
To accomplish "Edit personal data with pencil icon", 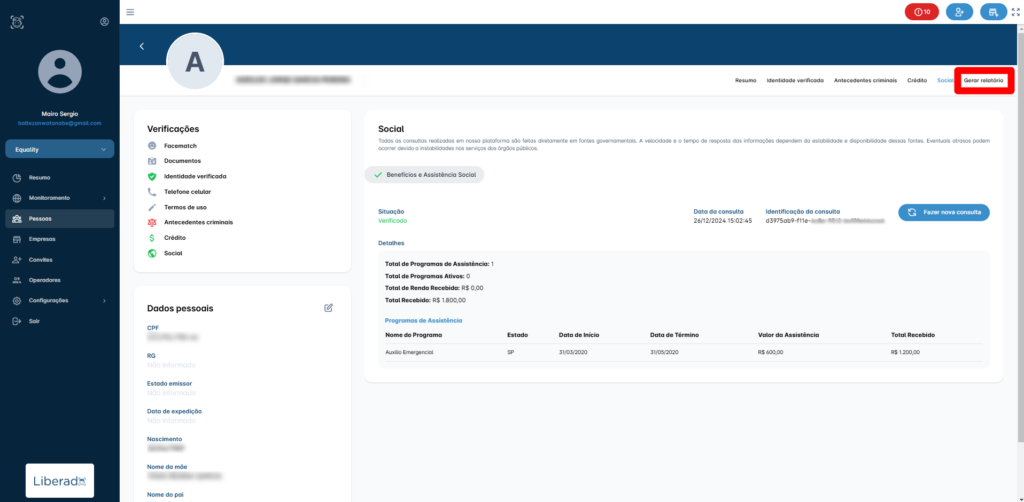I will (328, 307).
